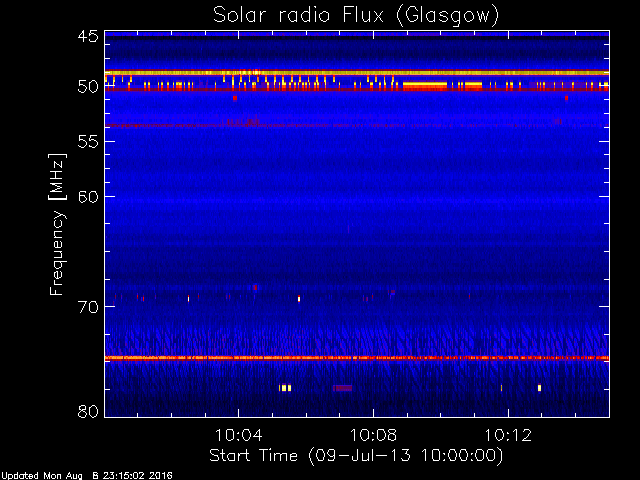Click the 70 frequency tick label
The width and height of the screenshot is (640, 480).
(x=88, y=307)
